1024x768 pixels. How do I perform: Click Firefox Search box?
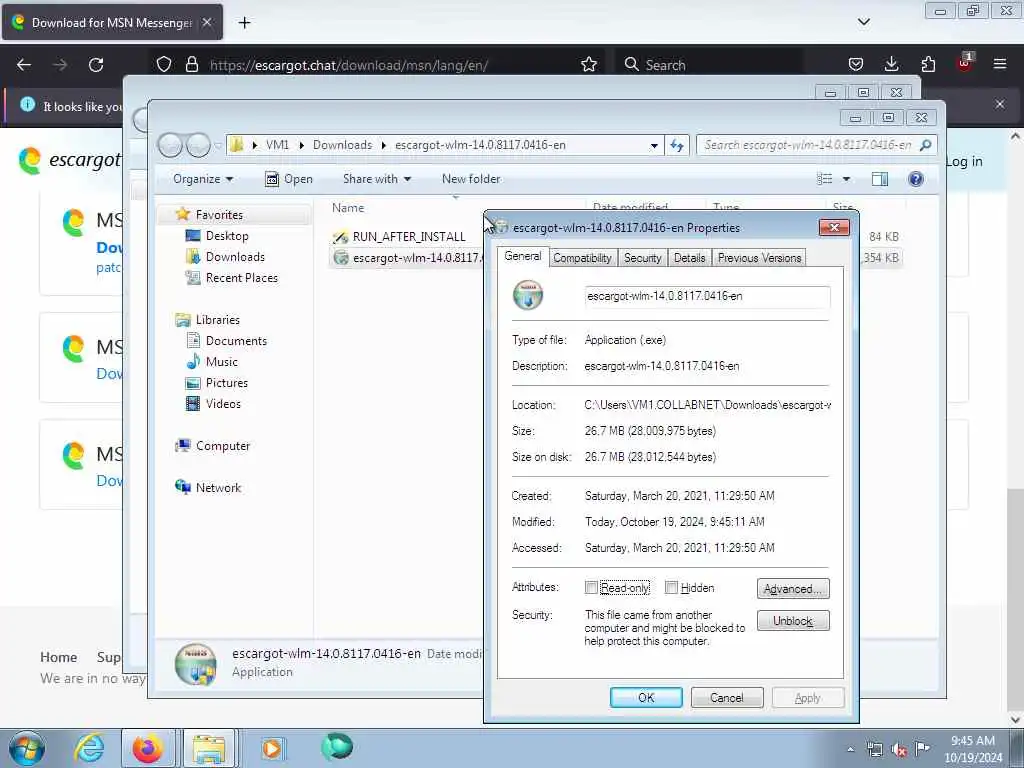tap(709, 65)
